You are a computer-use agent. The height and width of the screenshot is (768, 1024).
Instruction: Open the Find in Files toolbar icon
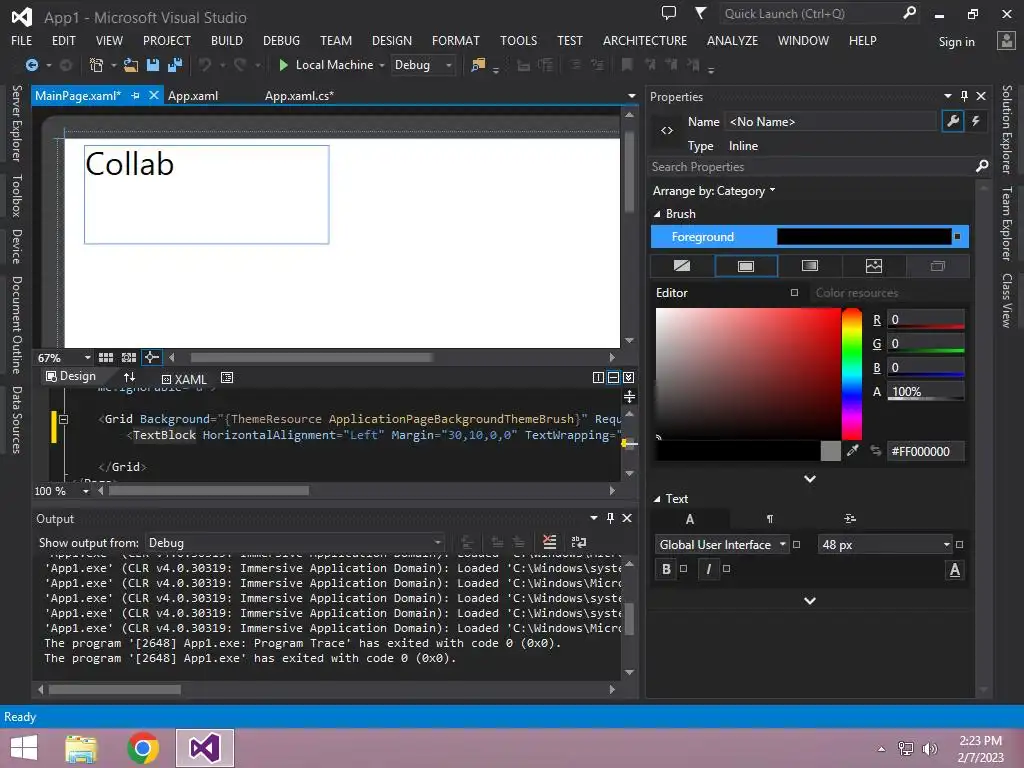coord(478,65)
